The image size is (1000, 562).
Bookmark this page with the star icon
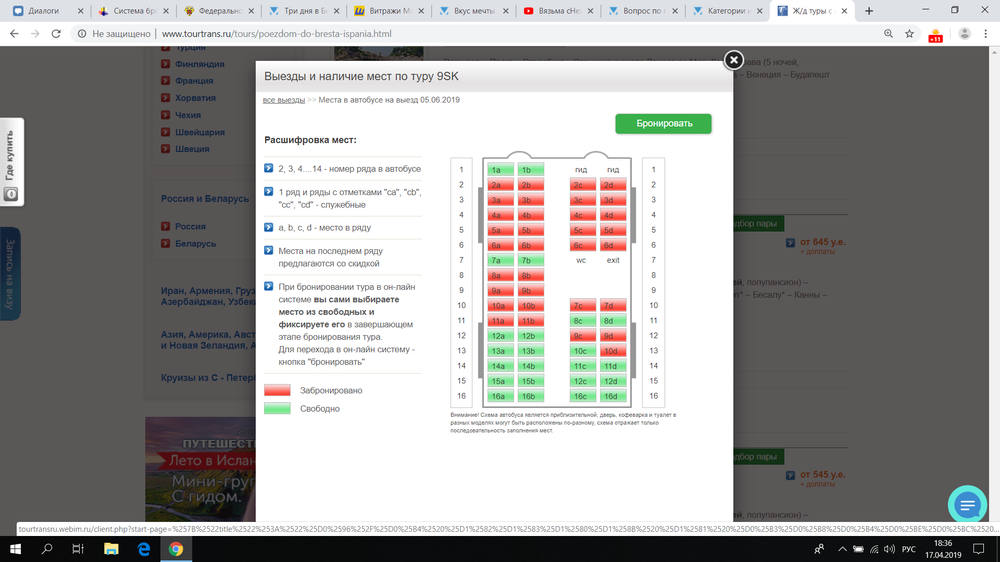coord(909,33)
